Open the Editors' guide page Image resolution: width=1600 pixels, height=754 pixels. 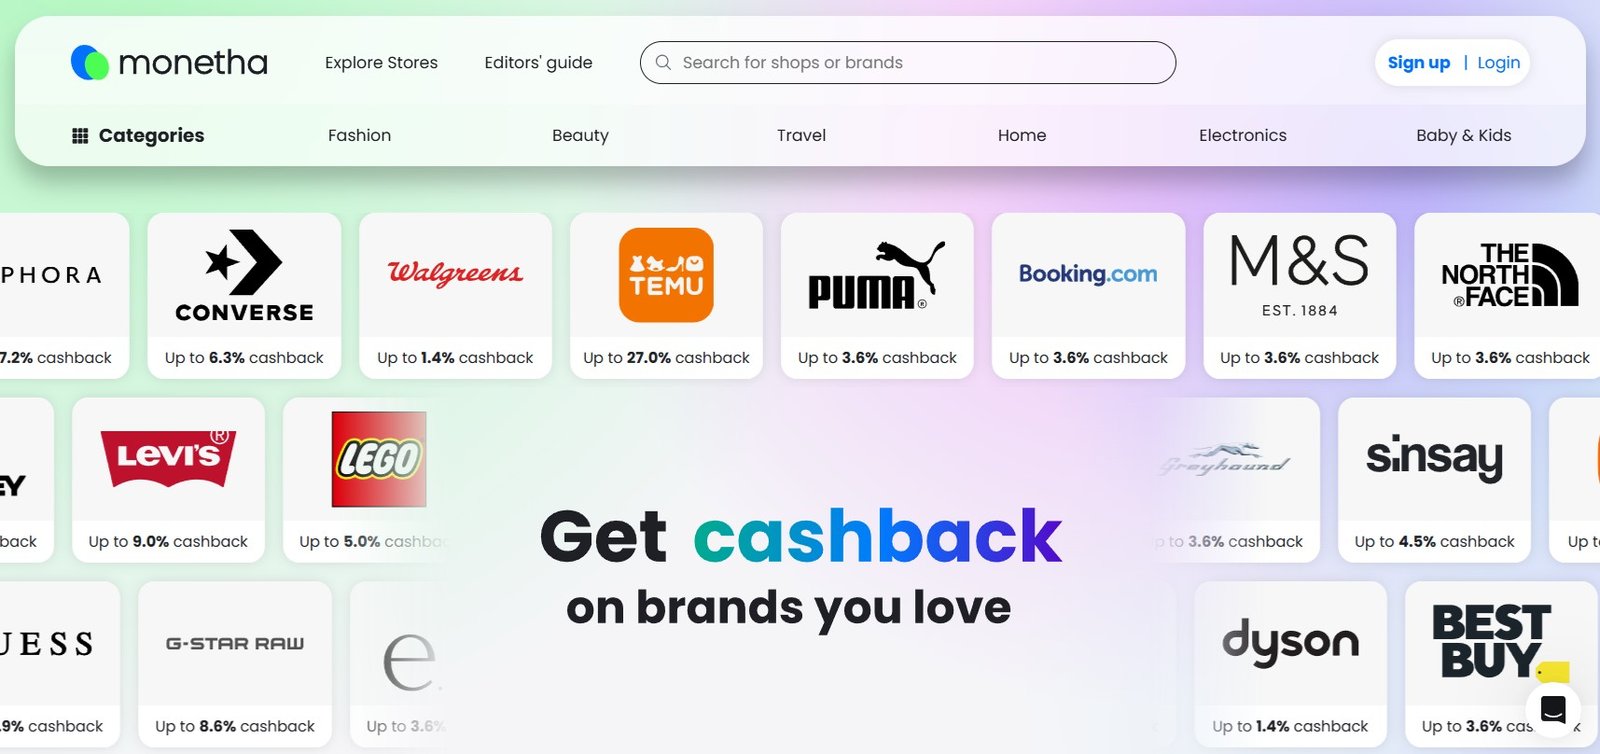tap(538, 62)
